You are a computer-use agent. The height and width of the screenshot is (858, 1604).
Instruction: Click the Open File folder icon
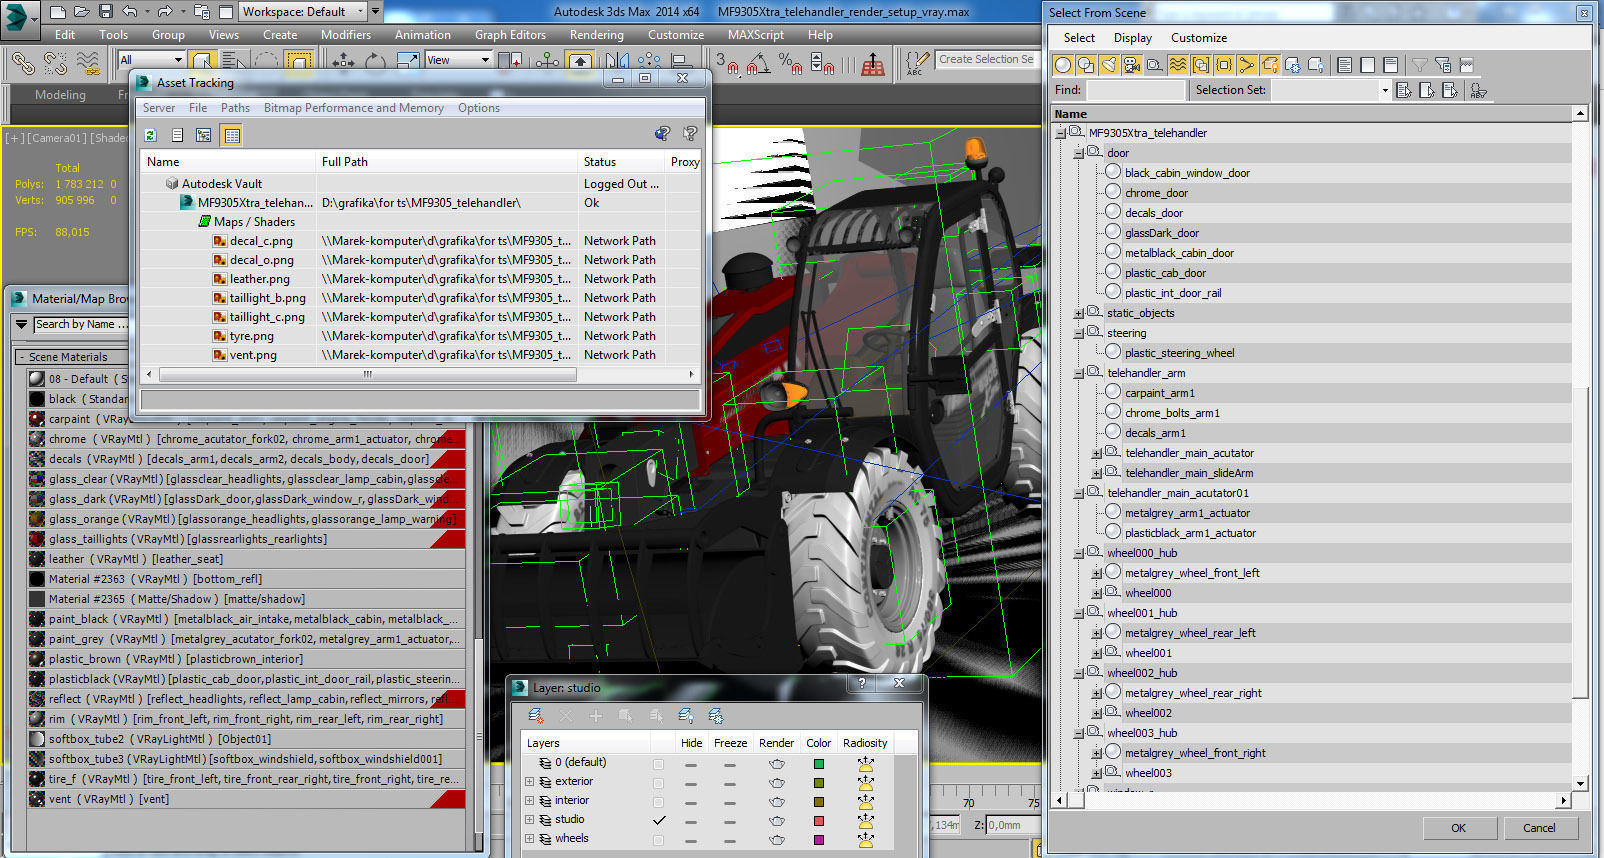(82, 12)
